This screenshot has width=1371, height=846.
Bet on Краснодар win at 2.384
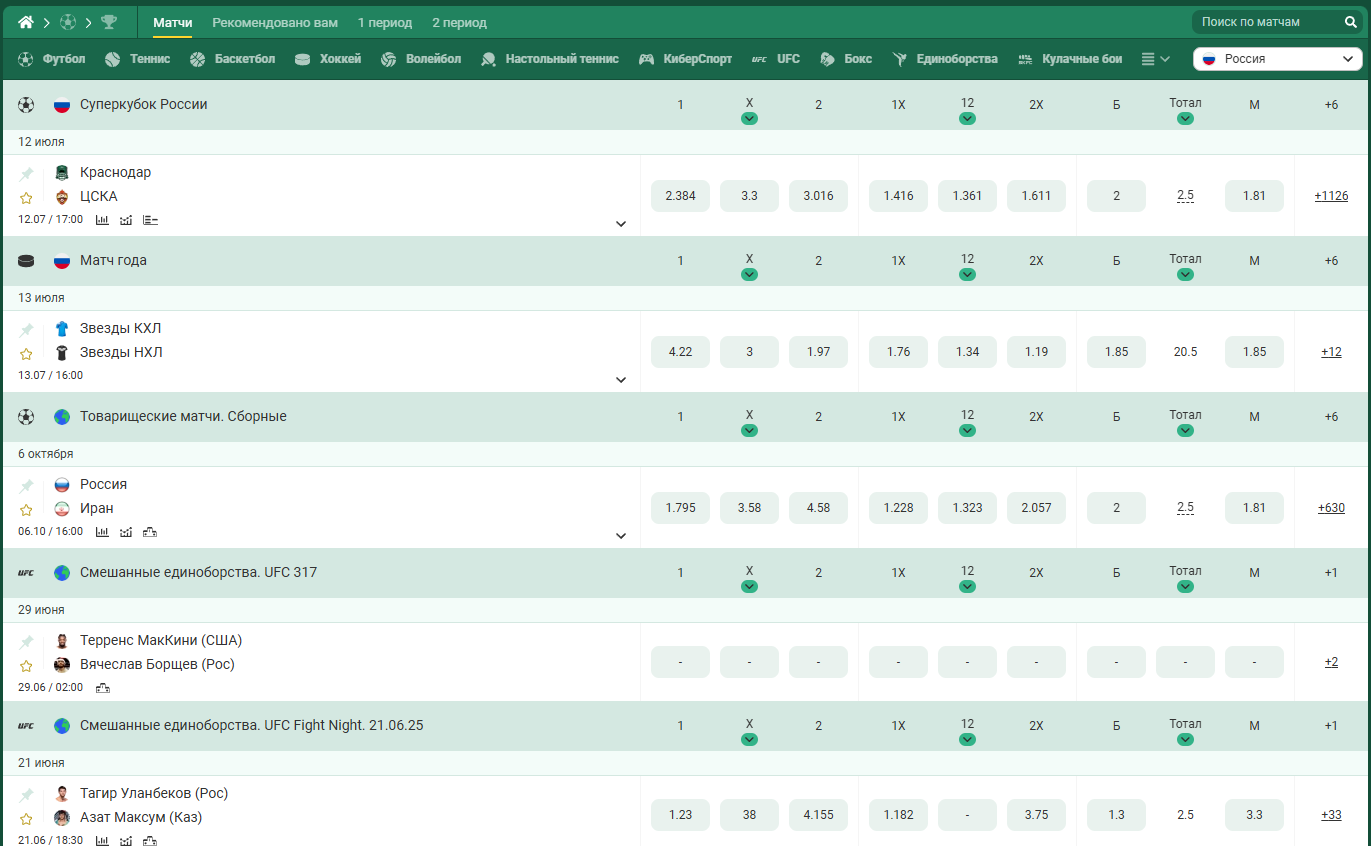pos(680,196)
